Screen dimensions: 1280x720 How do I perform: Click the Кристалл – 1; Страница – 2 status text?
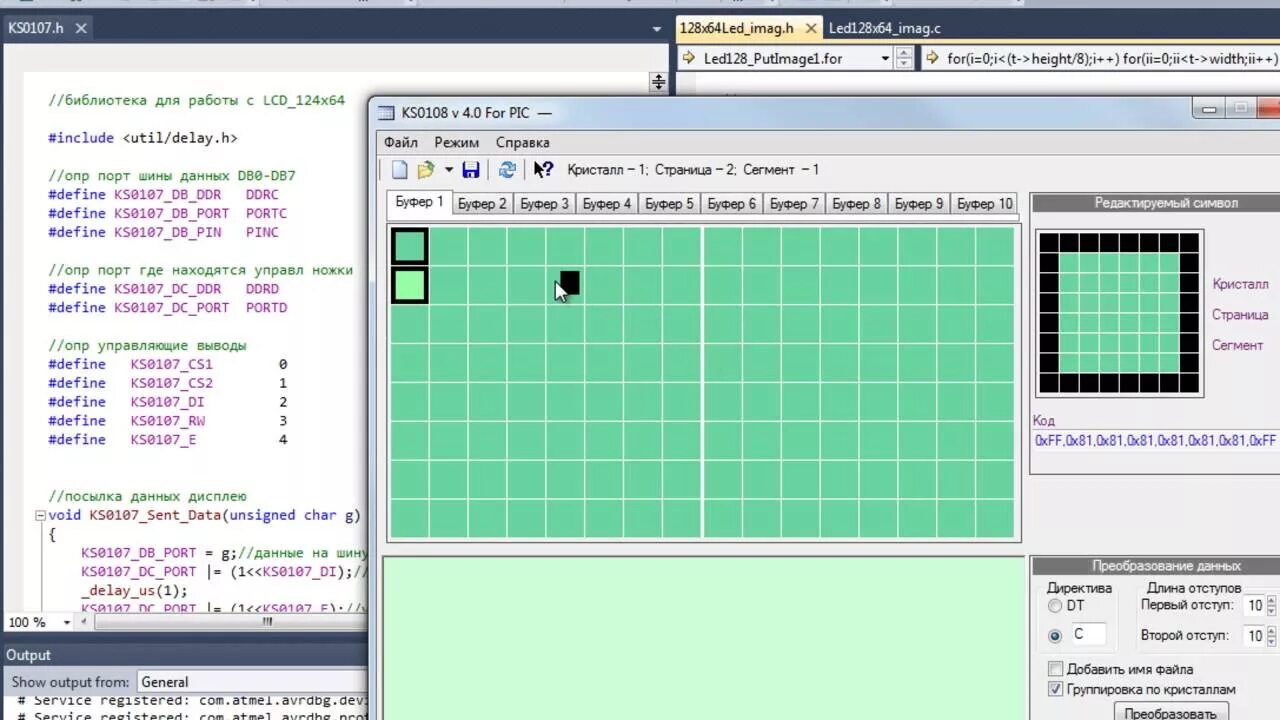[x=693, y=170]
